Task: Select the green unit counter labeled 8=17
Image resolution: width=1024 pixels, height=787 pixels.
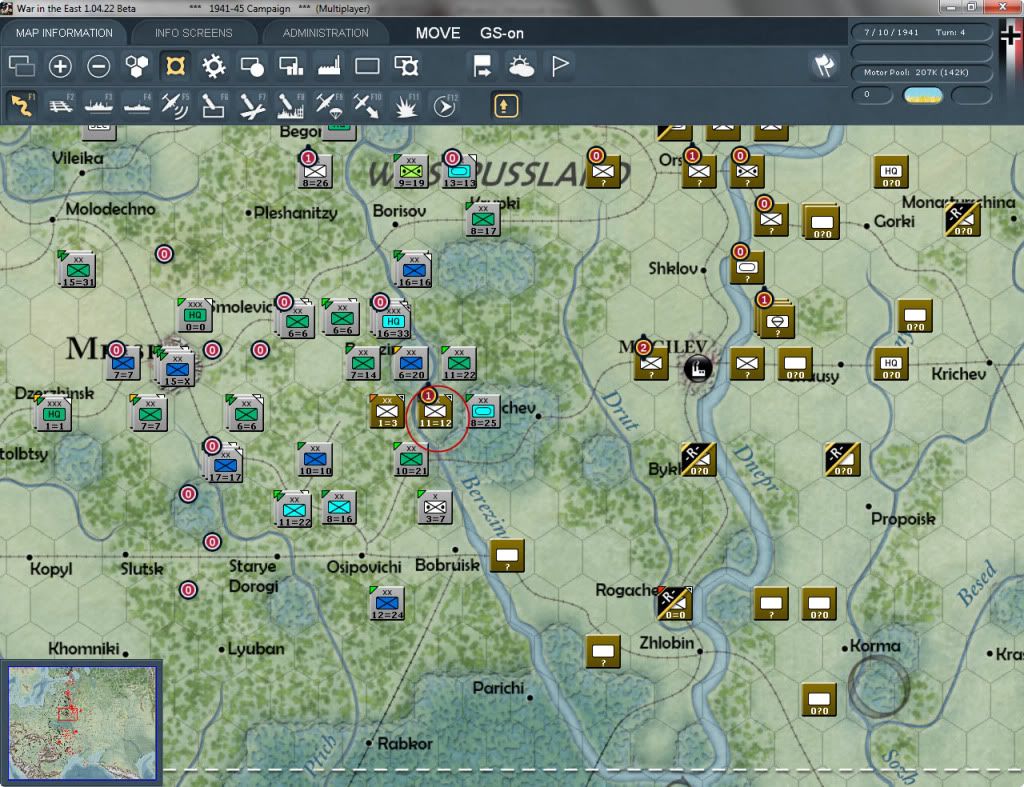Action: pos(483,219)
